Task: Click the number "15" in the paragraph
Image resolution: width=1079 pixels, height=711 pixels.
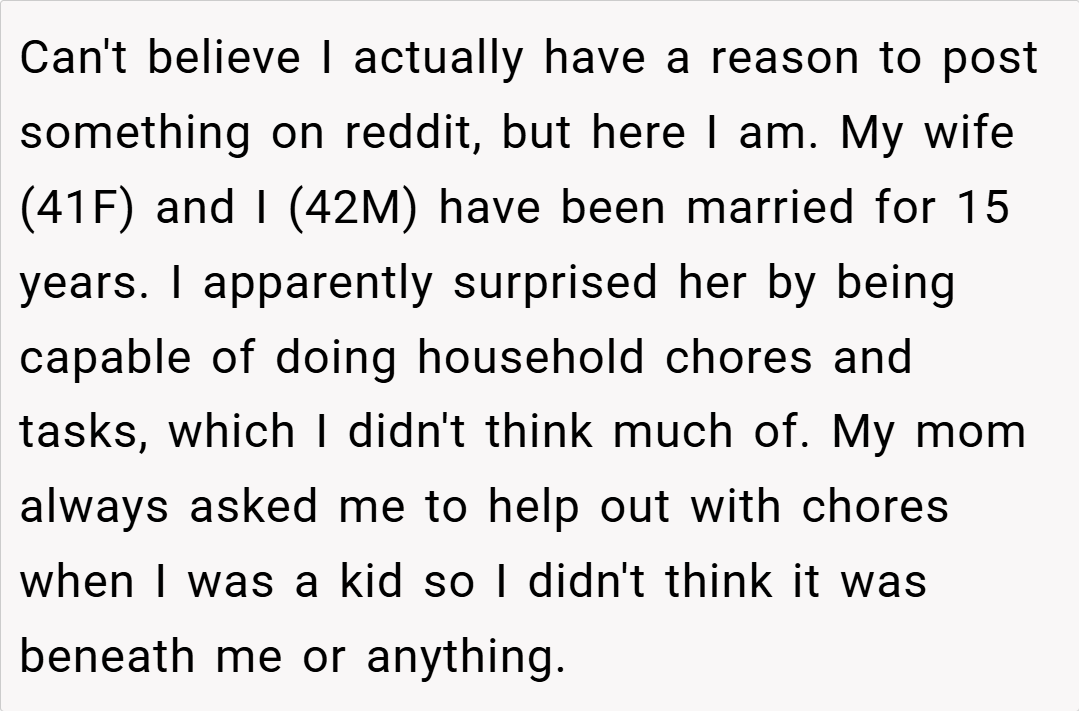Action: pos(982,208)
